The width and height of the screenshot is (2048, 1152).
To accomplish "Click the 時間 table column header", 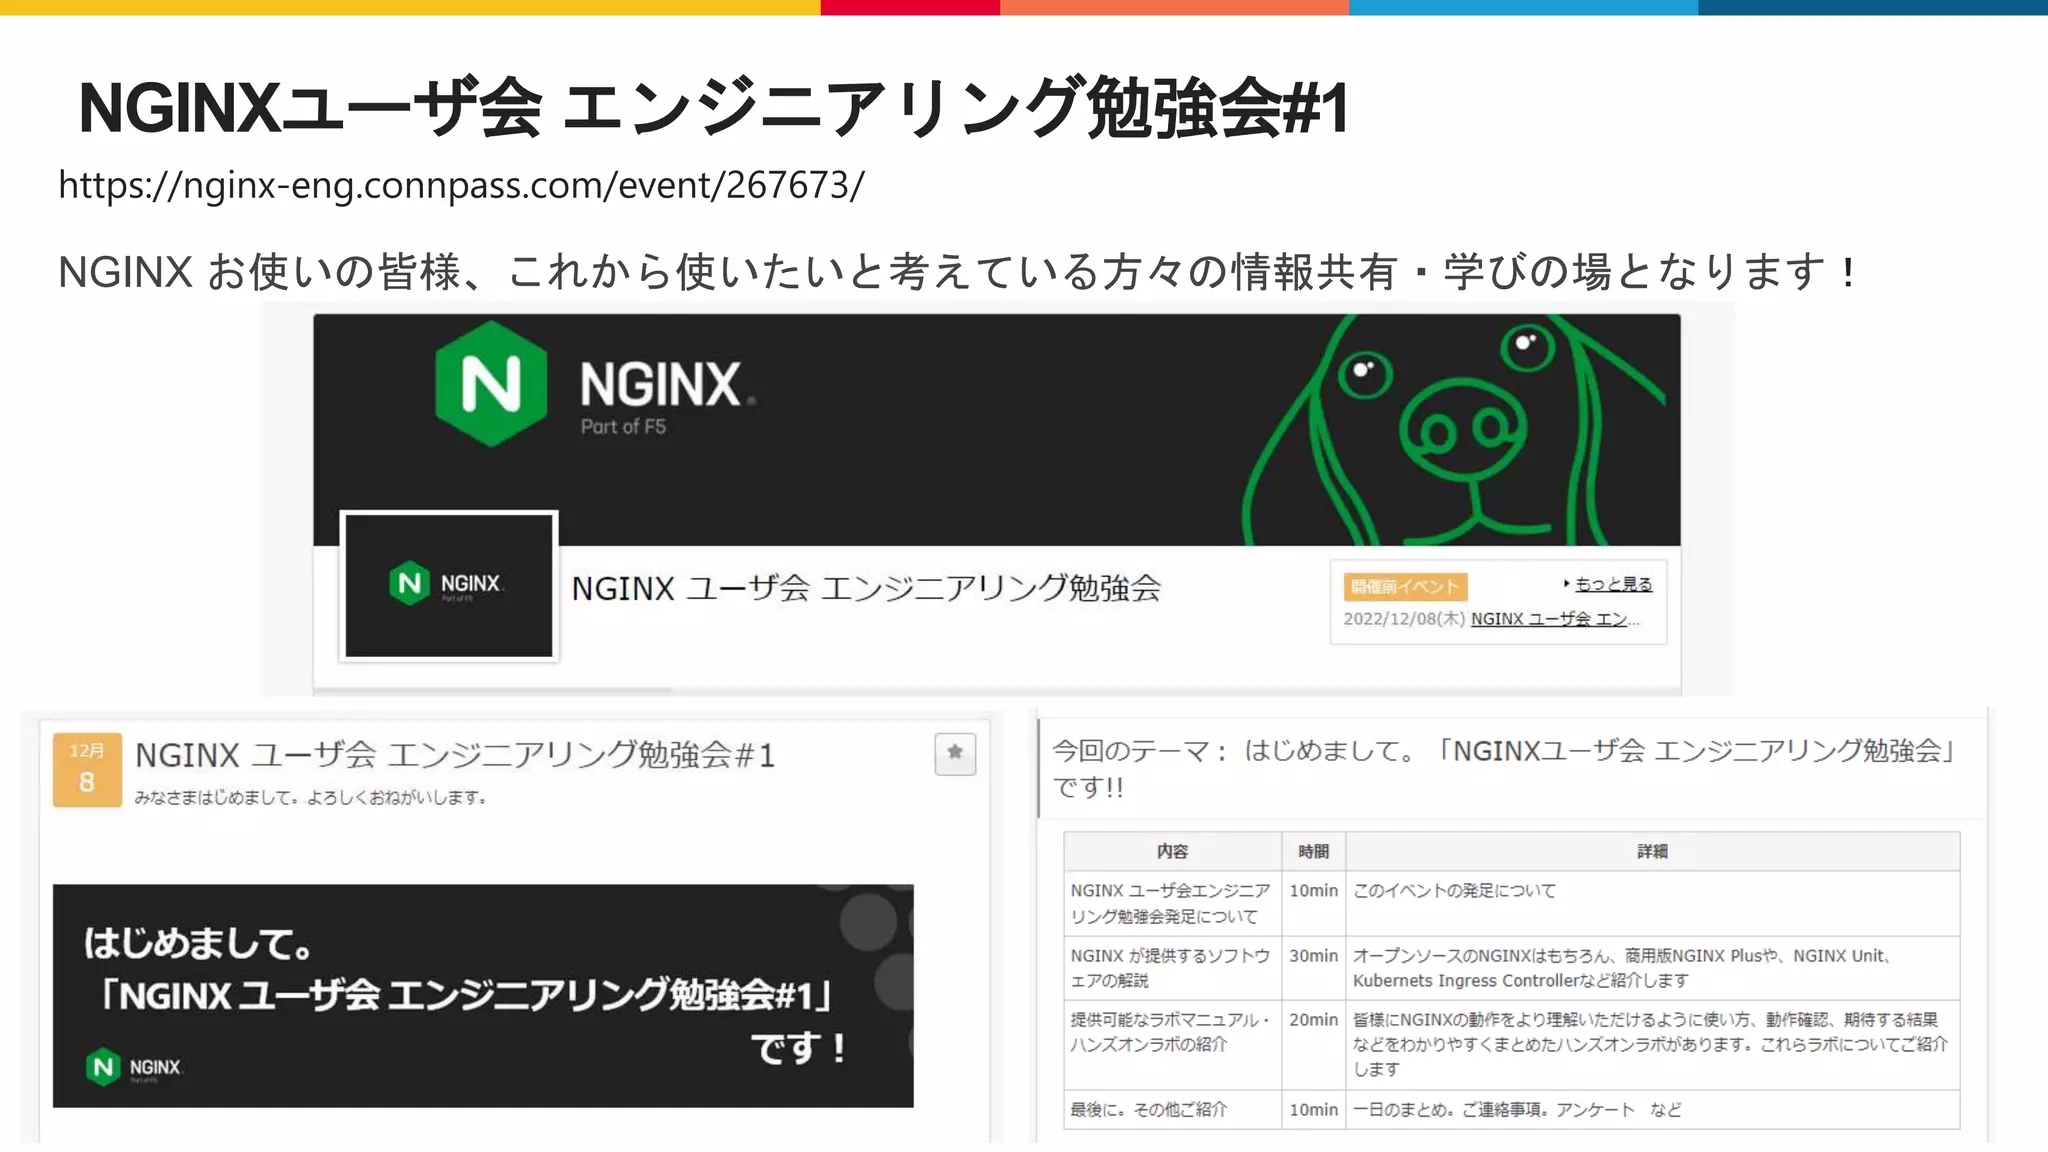I will click(x=1313, y=851).
